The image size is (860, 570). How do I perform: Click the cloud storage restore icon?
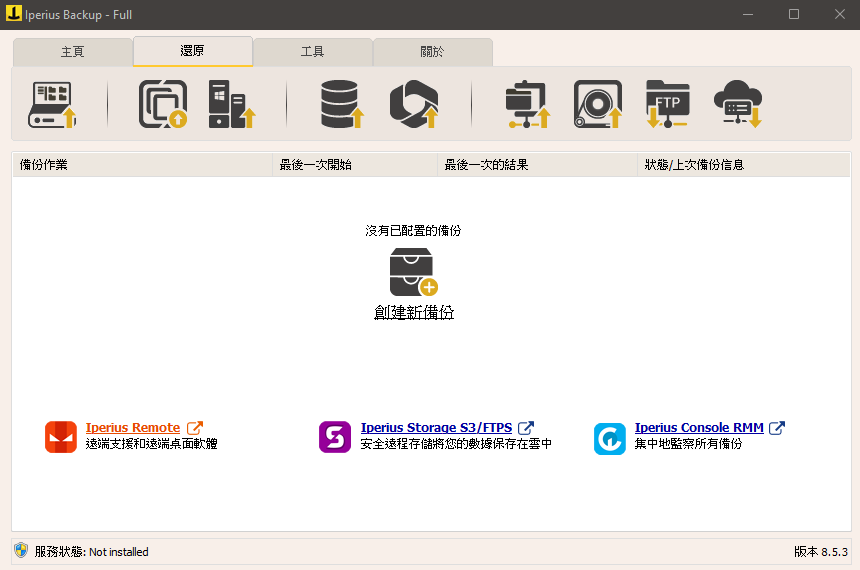[738, 104]
